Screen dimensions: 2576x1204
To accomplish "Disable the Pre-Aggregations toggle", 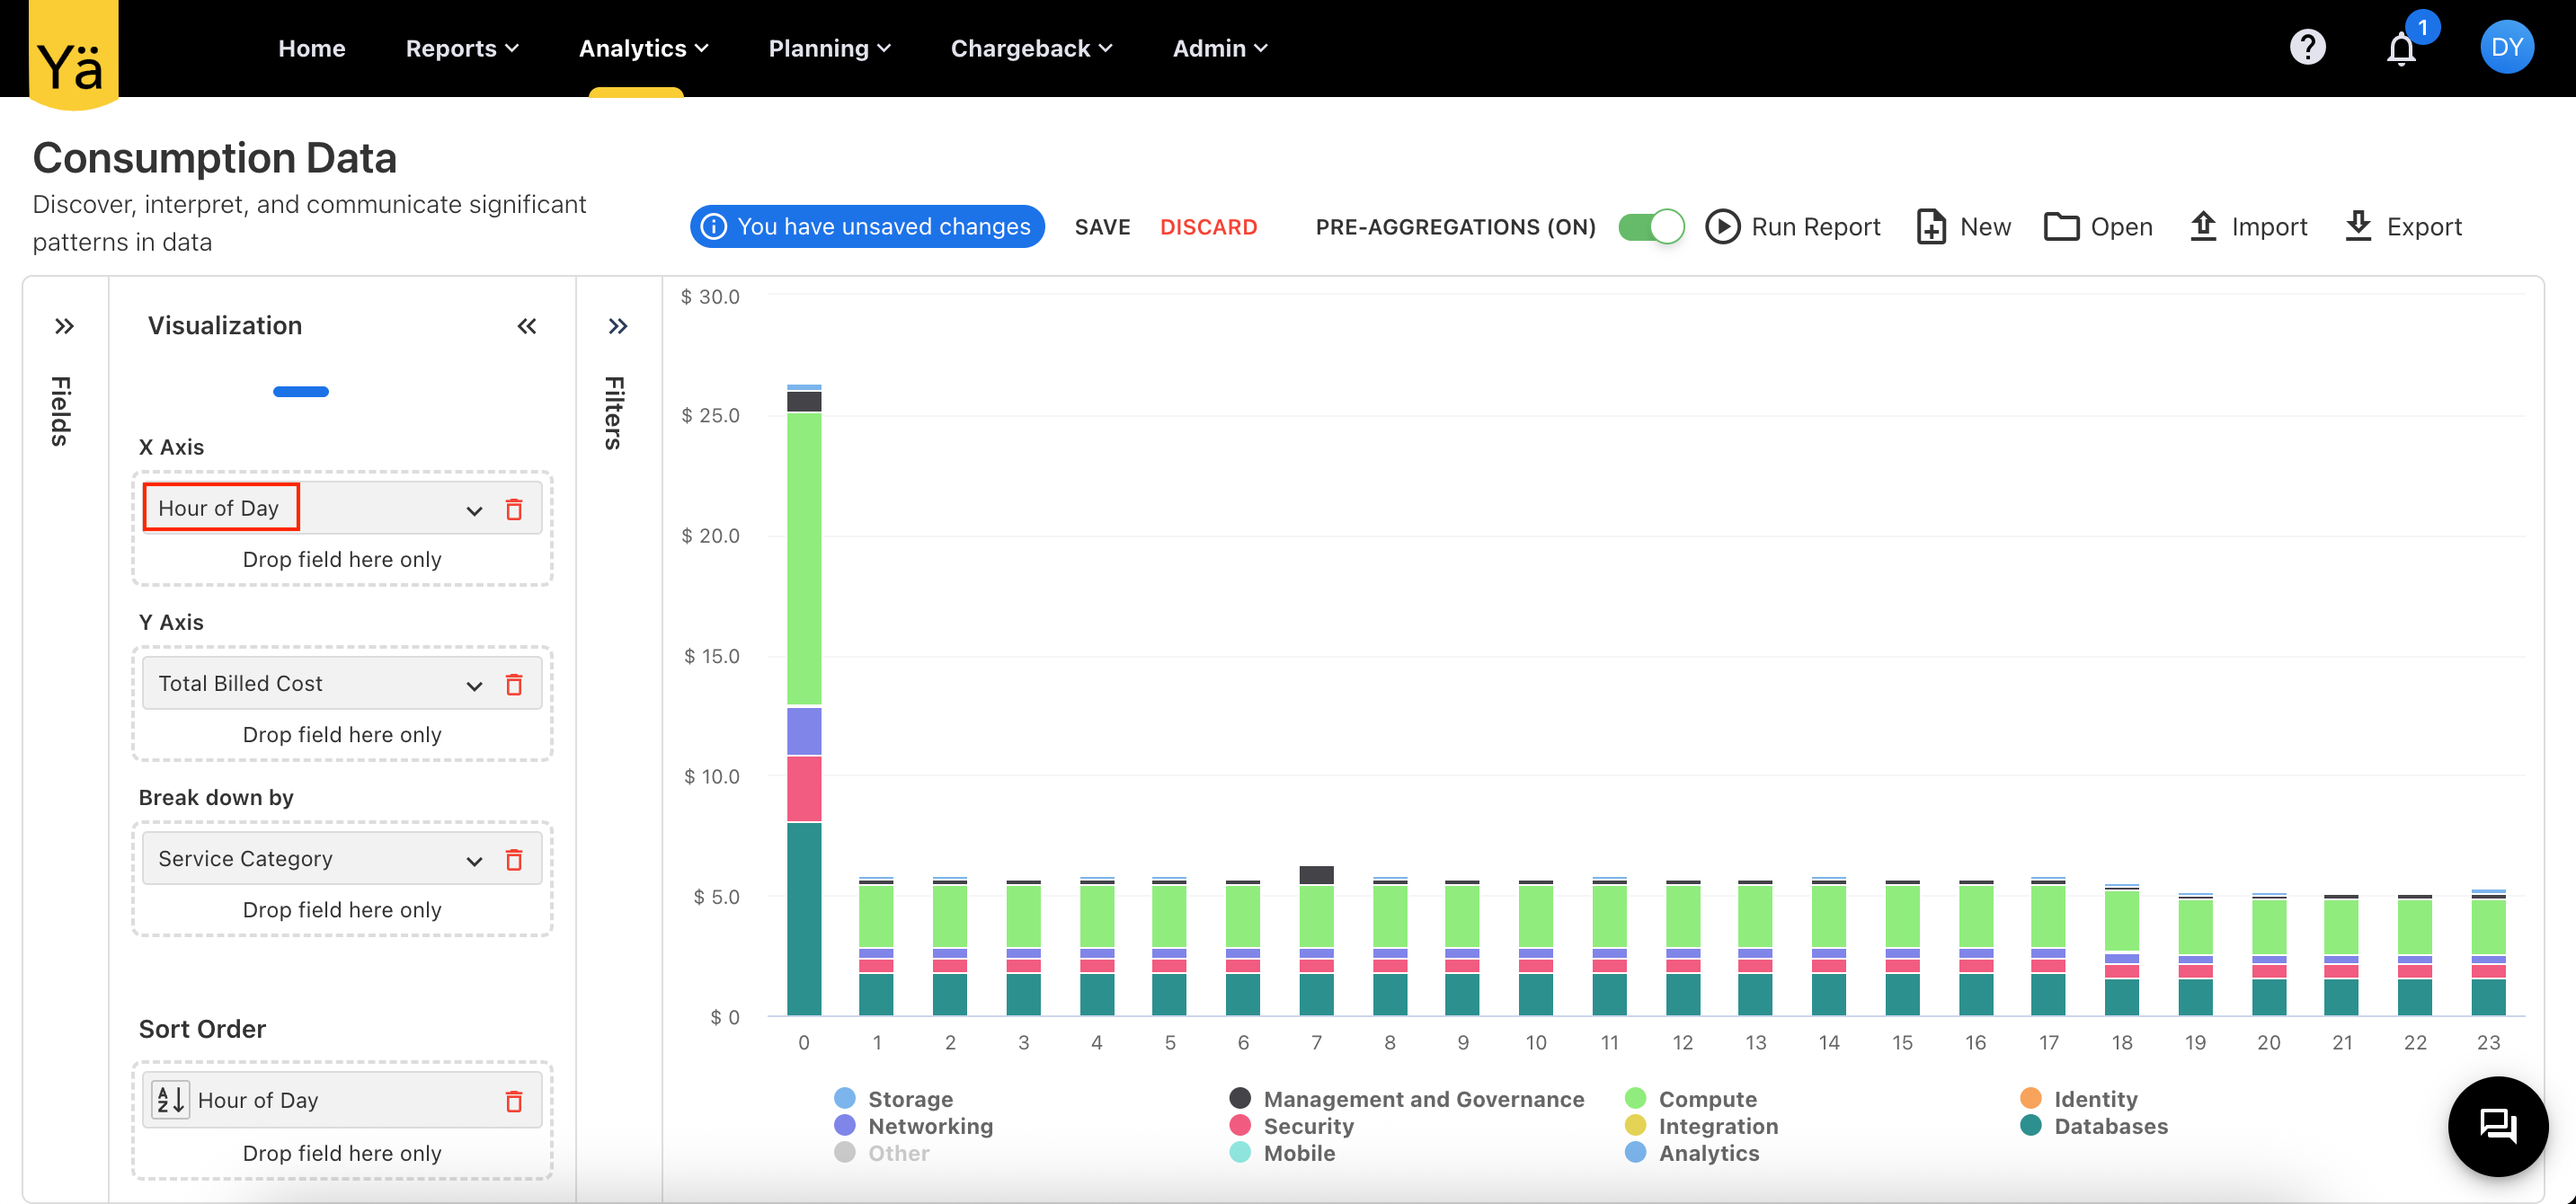I will [1651, 226].
